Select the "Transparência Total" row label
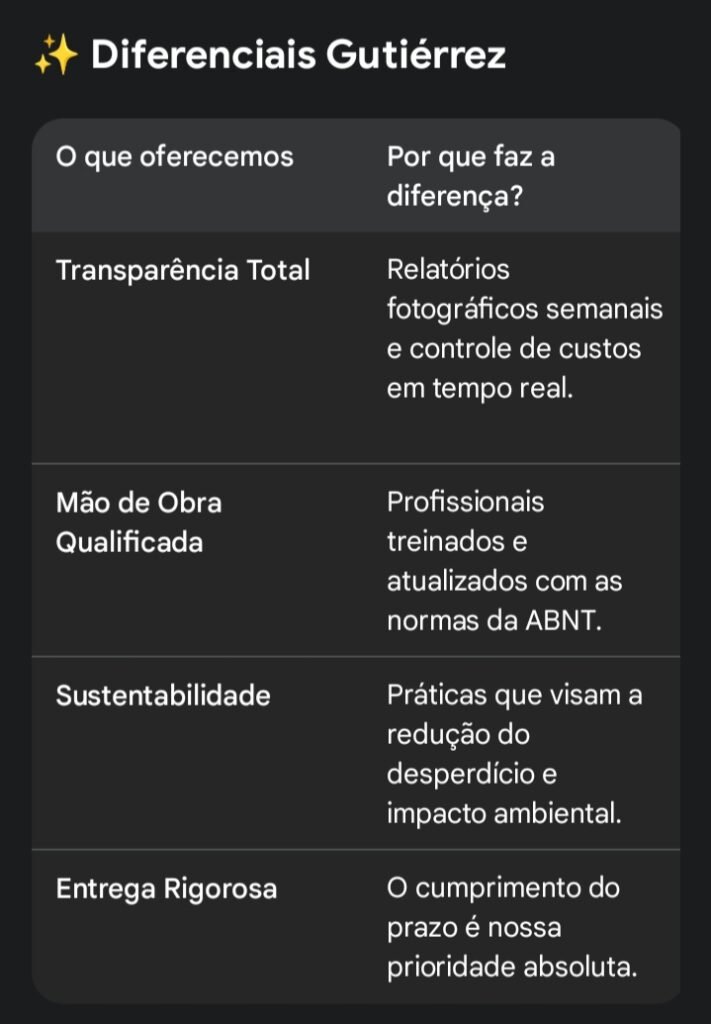The image size is (711, 1024). pos(183,270)
